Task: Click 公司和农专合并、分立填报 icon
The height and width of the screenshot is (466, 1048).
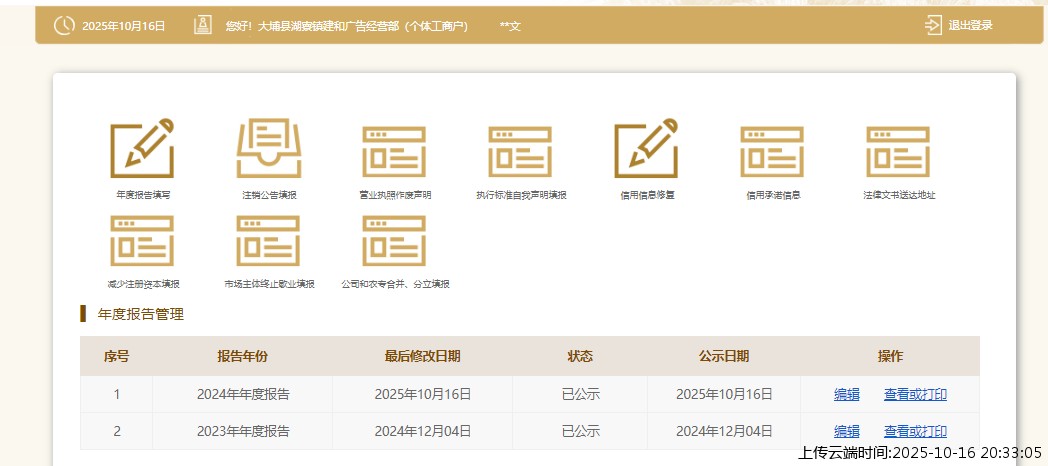Action: point(394,240)
